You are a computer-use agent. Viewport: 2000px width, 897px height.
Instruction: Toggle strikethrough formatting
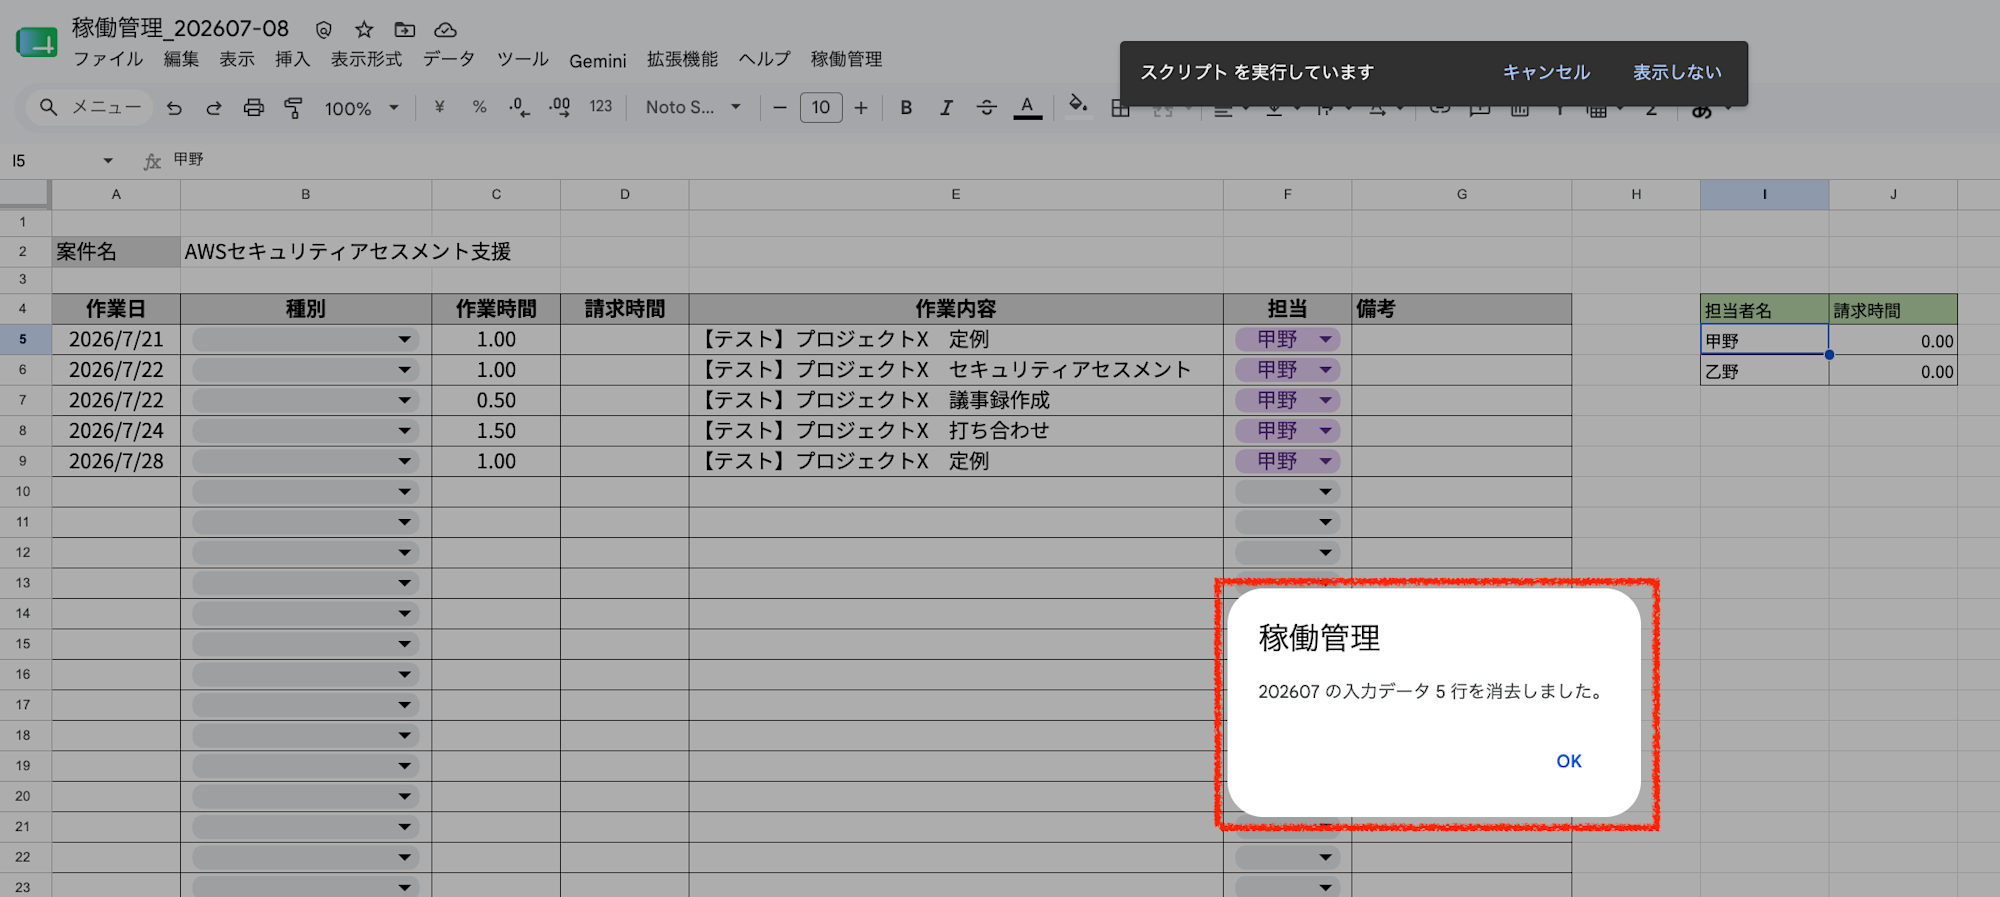[987, 107]
